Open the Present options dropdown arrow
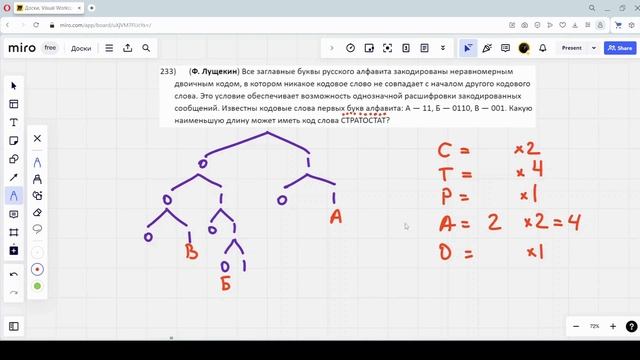The image size is (640, 360). (x=594, y=48)
